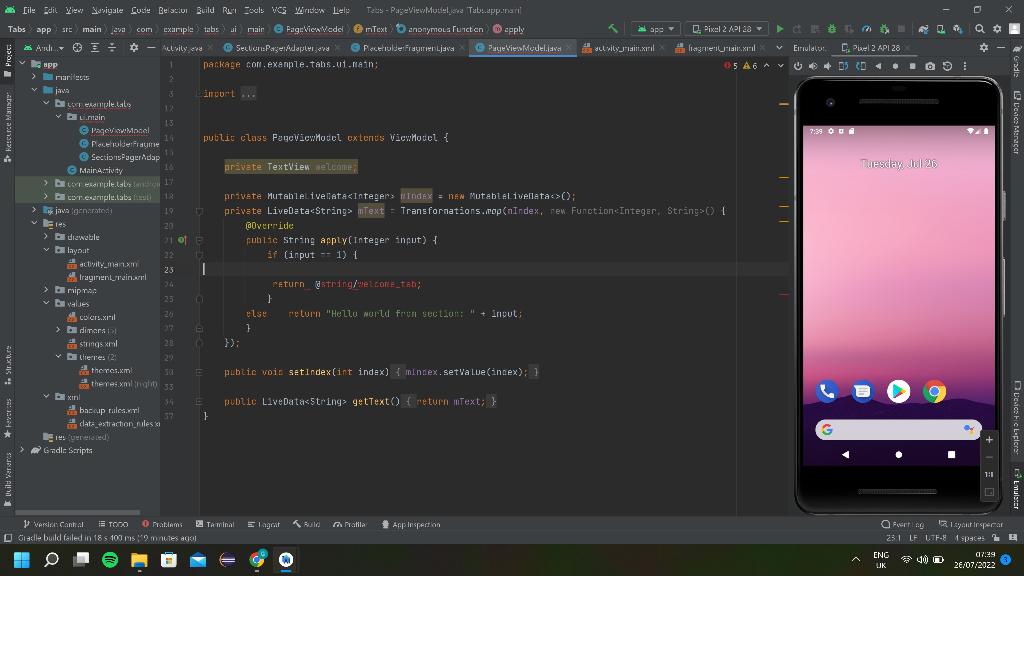The height and width of the screenshot is (645, 1024).
Task: Build the project with the hammer icon
Action: click(613, 28)
